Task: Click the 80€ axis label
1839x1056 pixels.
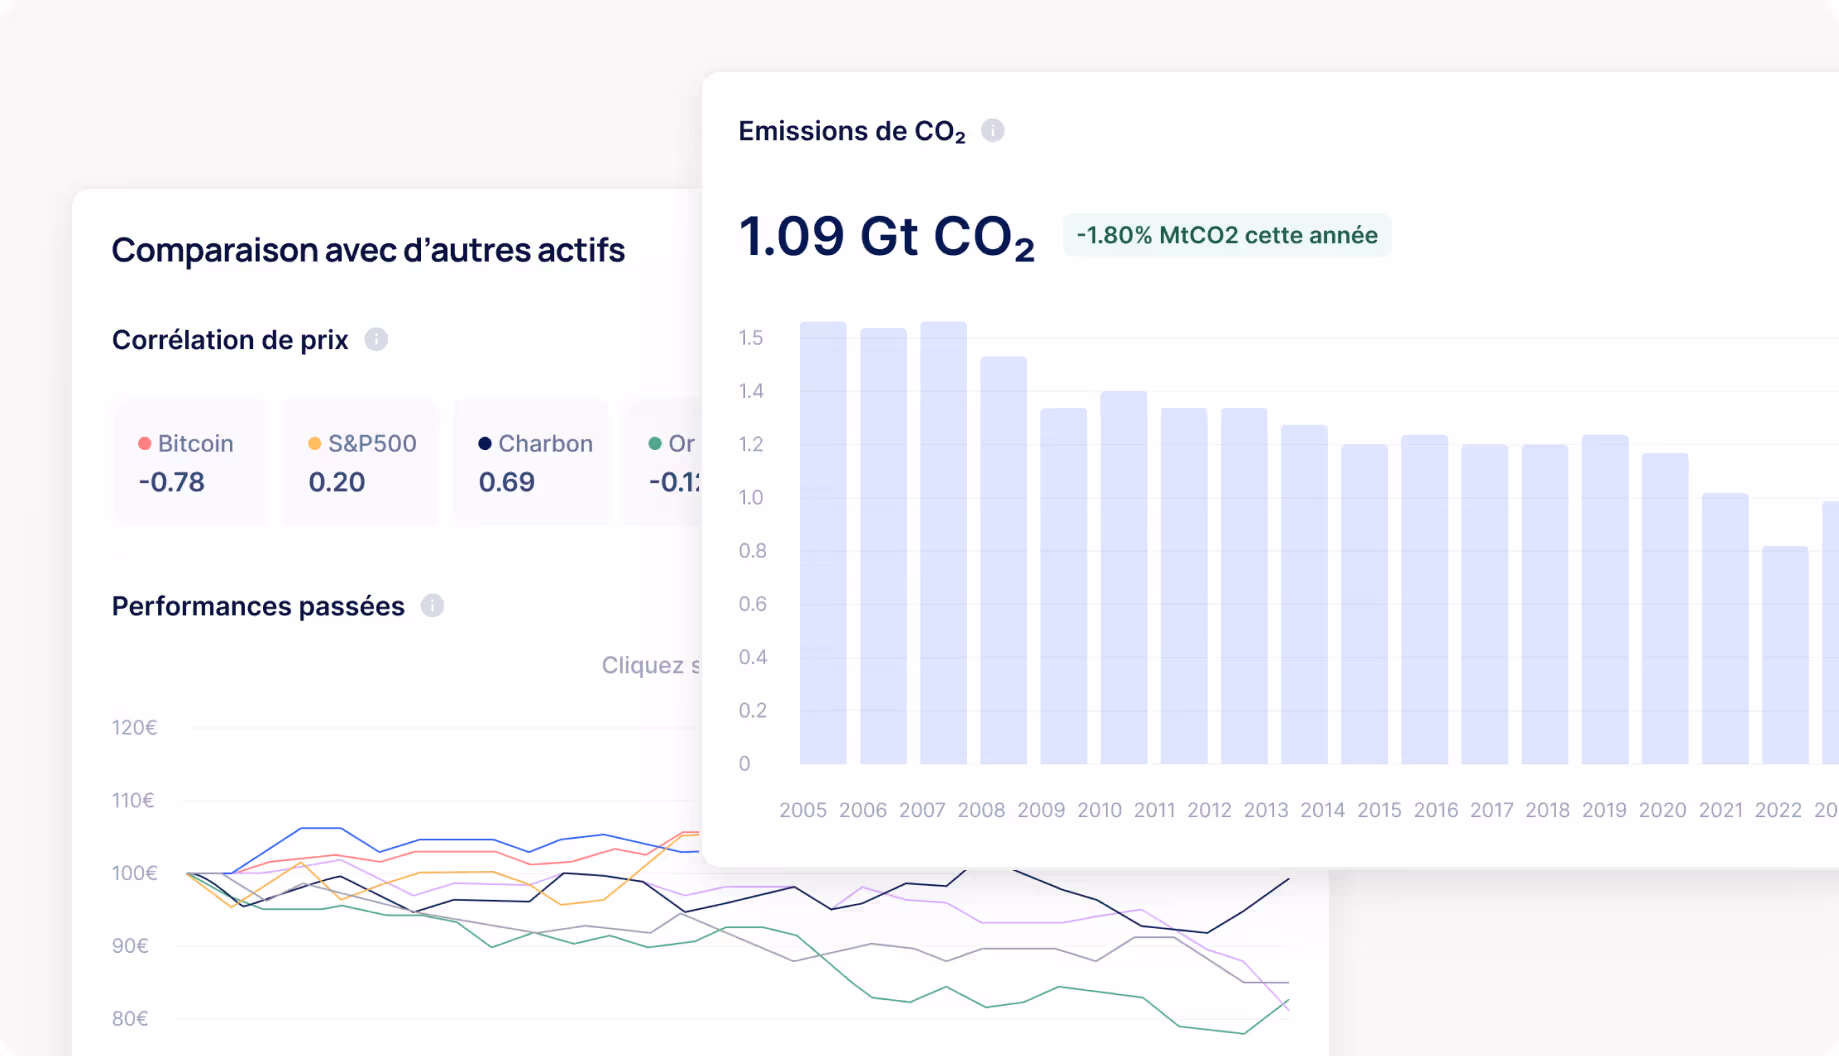Action: coord(130,1019)
